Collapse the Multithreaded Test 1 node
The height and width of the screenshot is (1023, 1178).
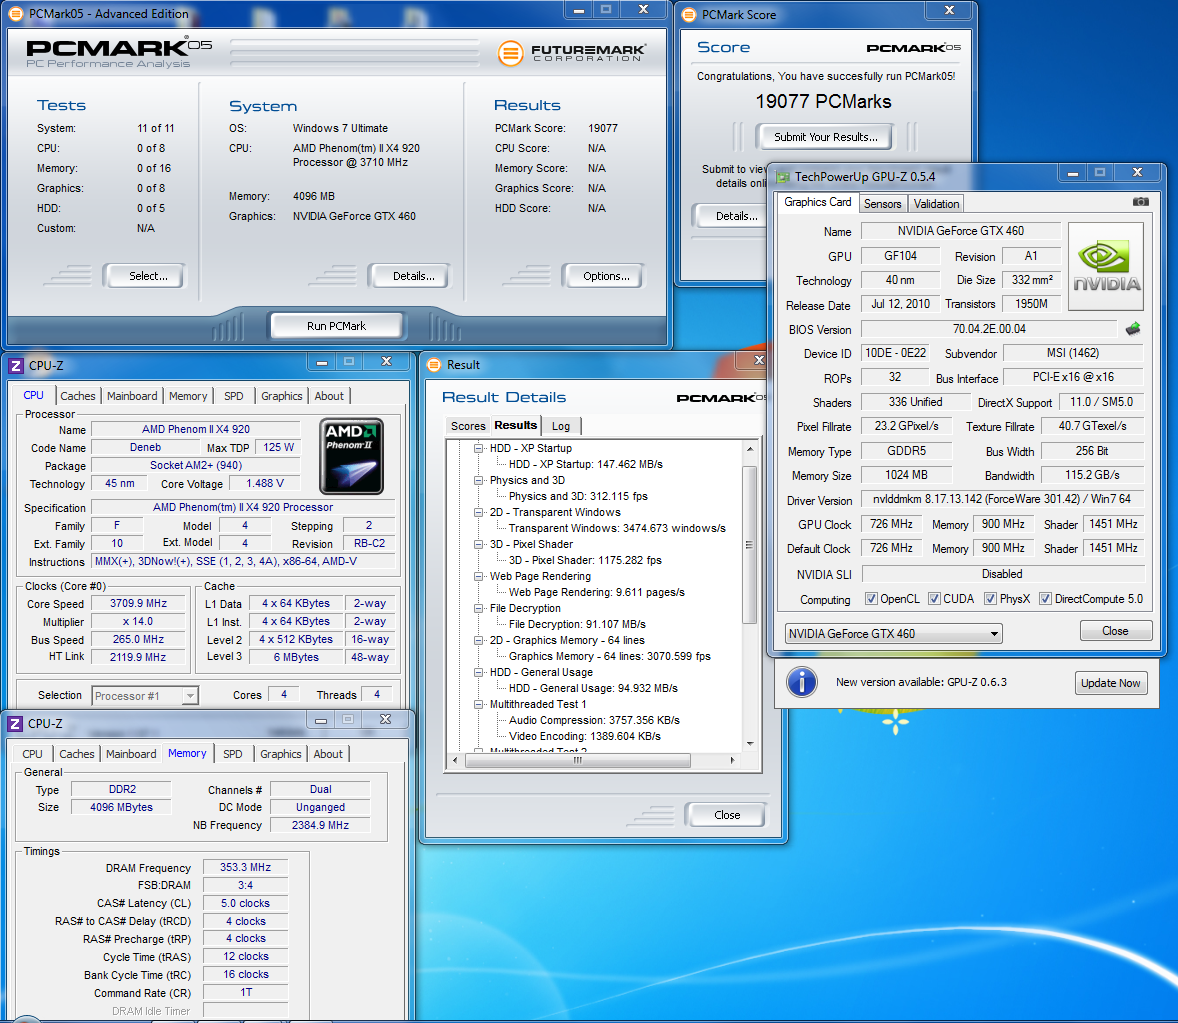[479, 705]
